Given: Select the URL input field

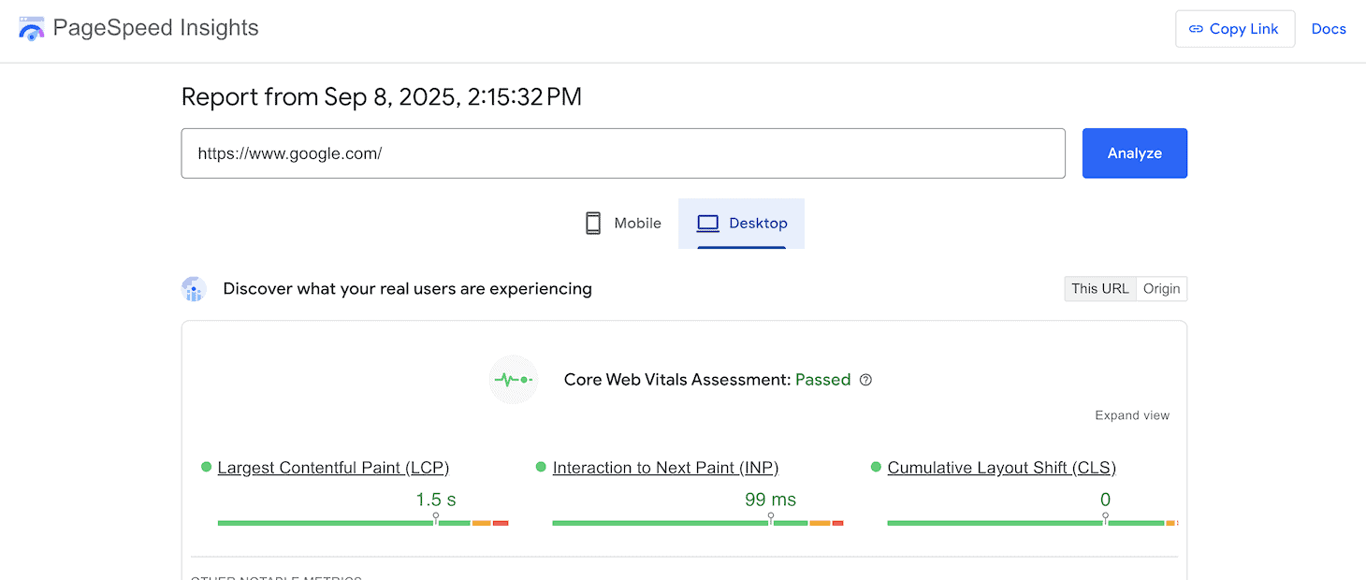Looking at the screenshot, I should coord(623,152).
